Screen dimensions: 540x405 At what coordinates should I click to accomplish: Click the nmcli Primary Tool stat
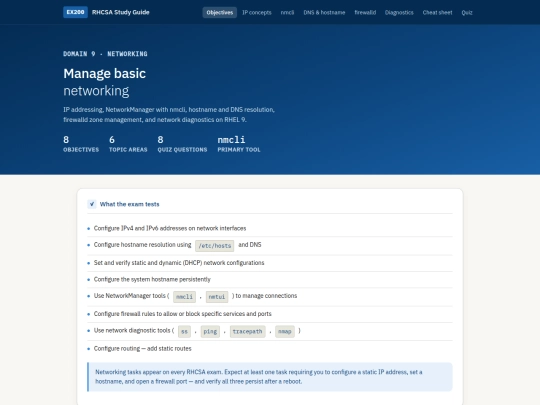click(x=239, y=144)
